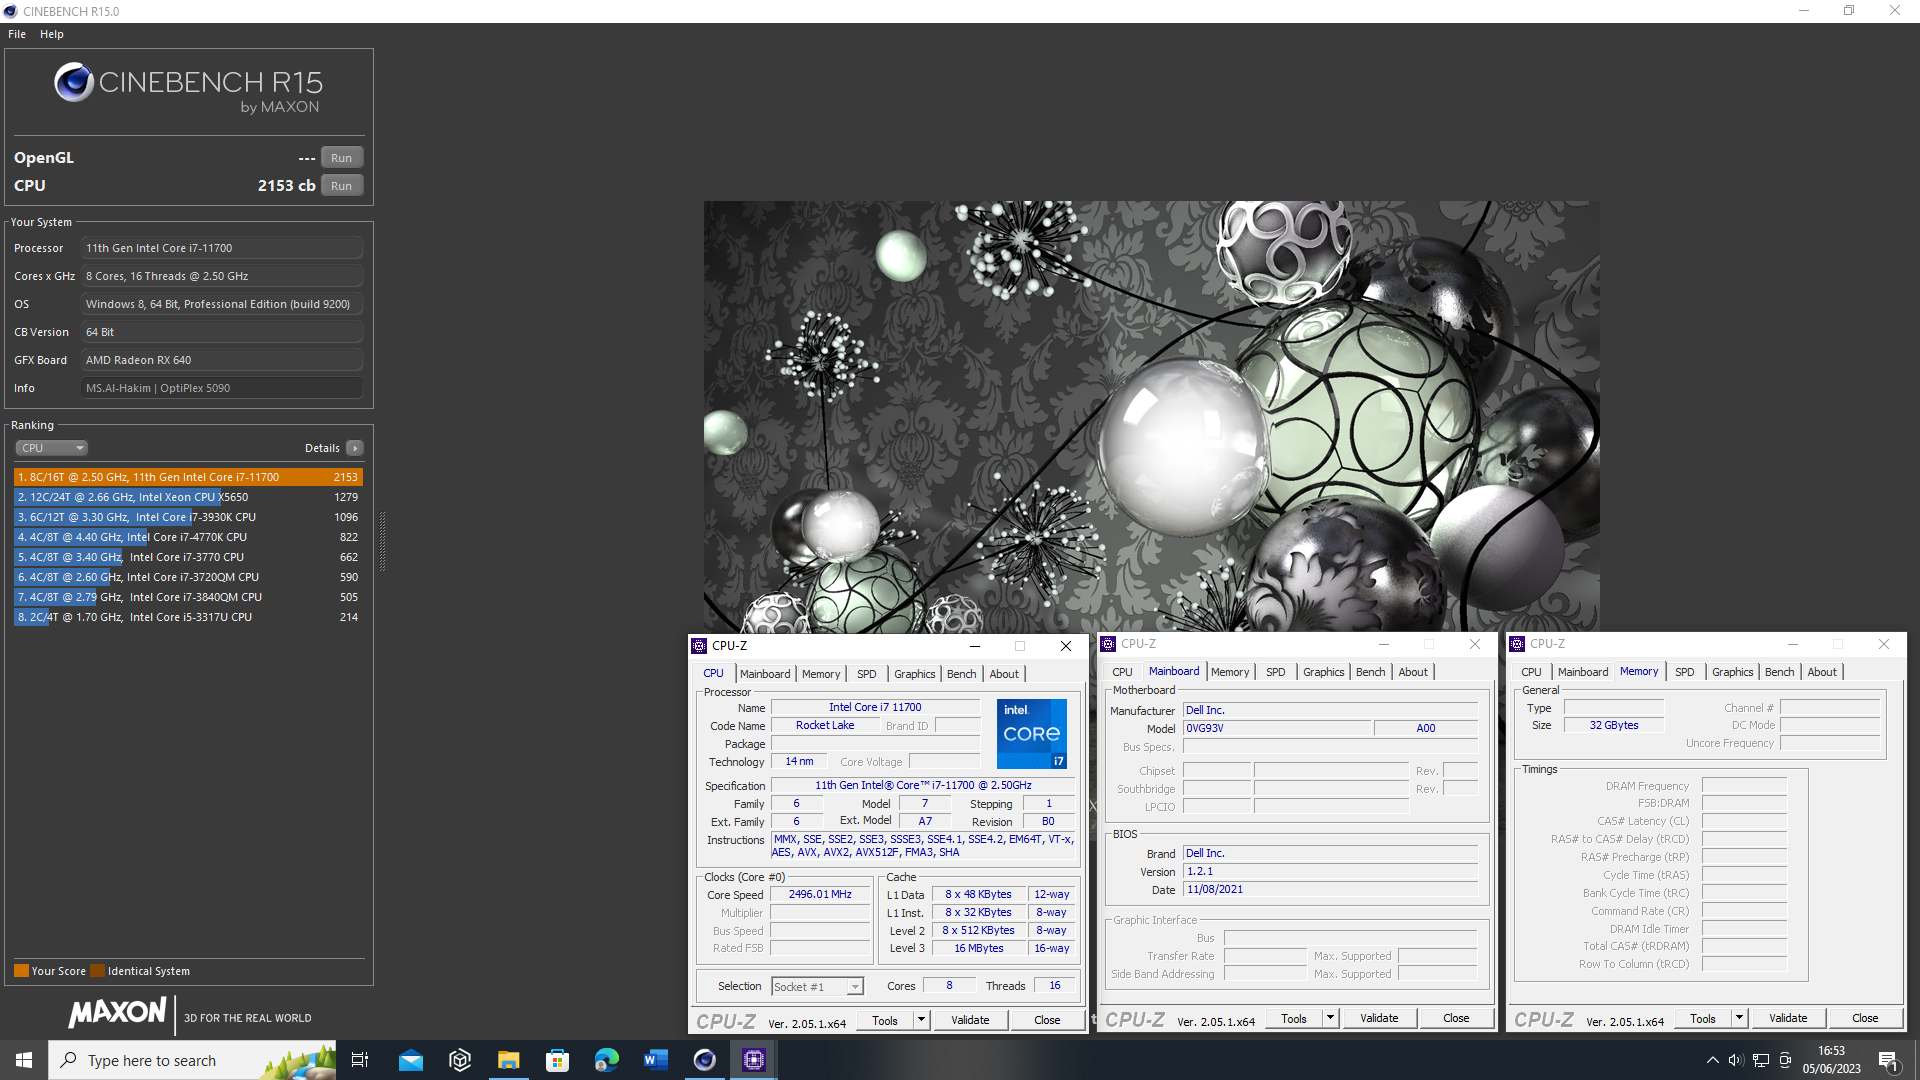Open Memory tab in Mainboard CPU-Z window

pos(1230,672)
